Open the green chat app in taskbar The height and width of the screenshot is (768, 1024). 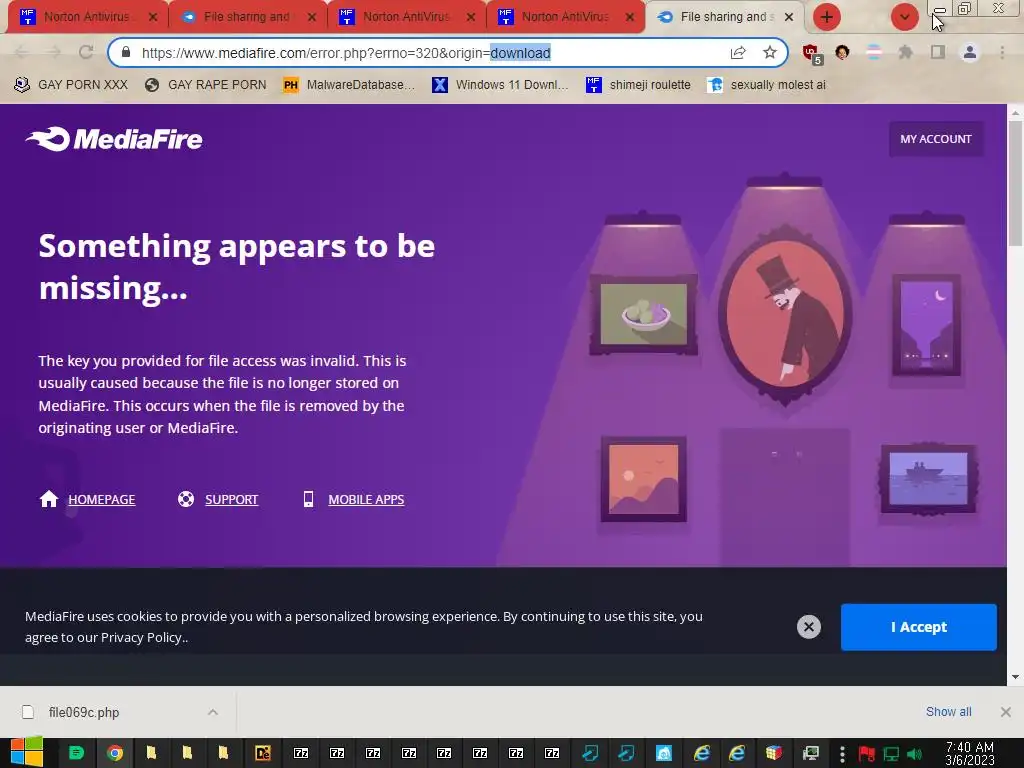76,753
